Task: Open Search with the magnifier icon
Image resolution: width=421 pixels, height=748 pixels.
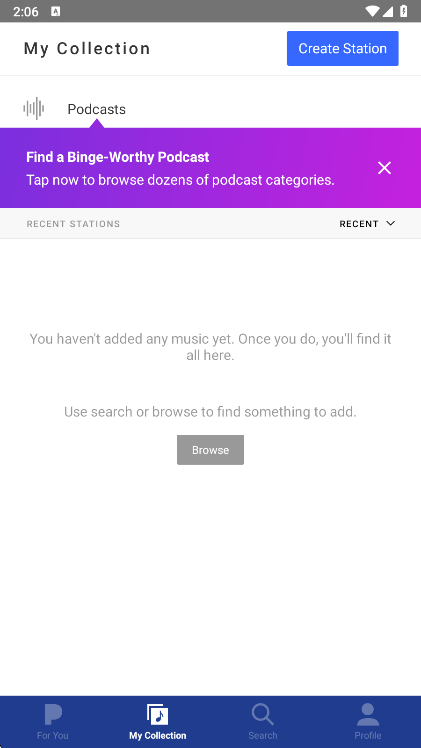Action: pos(263,715)
